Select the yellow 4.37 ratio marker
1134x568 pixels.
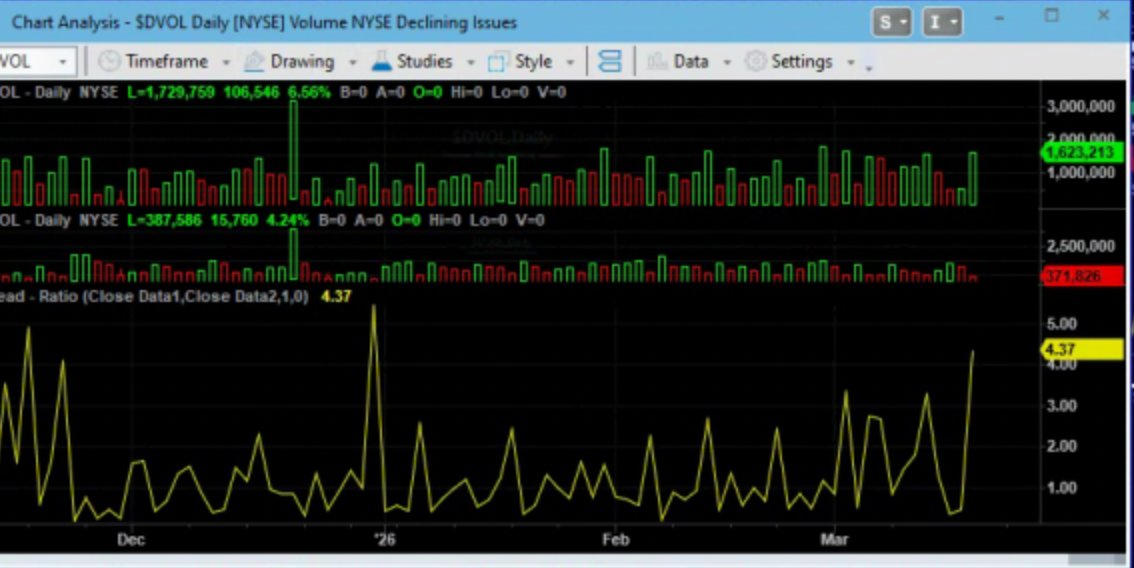(1082, 349)
